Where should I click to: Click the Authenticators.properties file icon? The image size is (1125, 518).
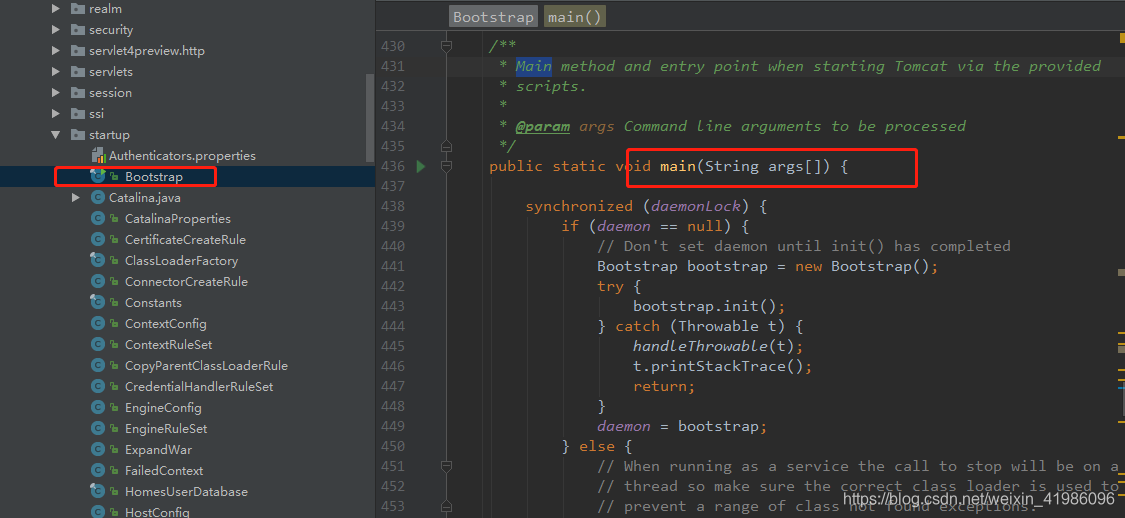tap(98, 156)
